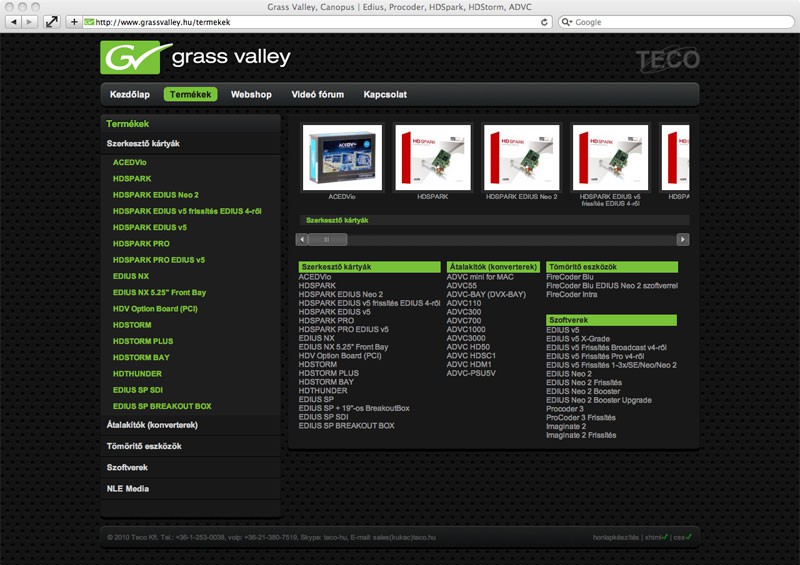
Task: Select the ACEDVio product thumbnail
Action: point(344,158)
